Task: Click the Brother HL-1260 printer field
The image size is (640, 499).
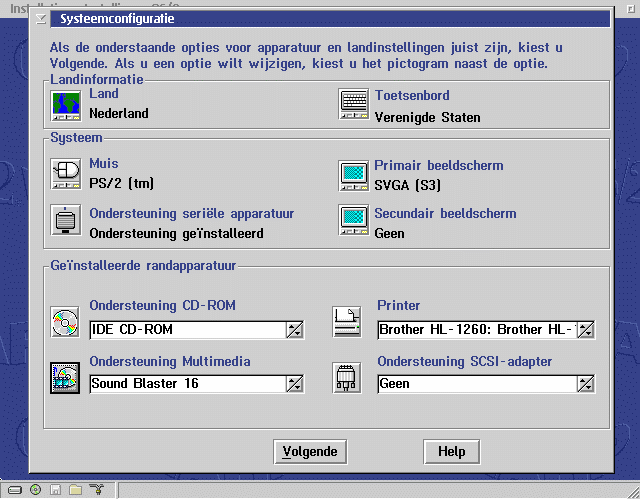Action: click(477, 330)
